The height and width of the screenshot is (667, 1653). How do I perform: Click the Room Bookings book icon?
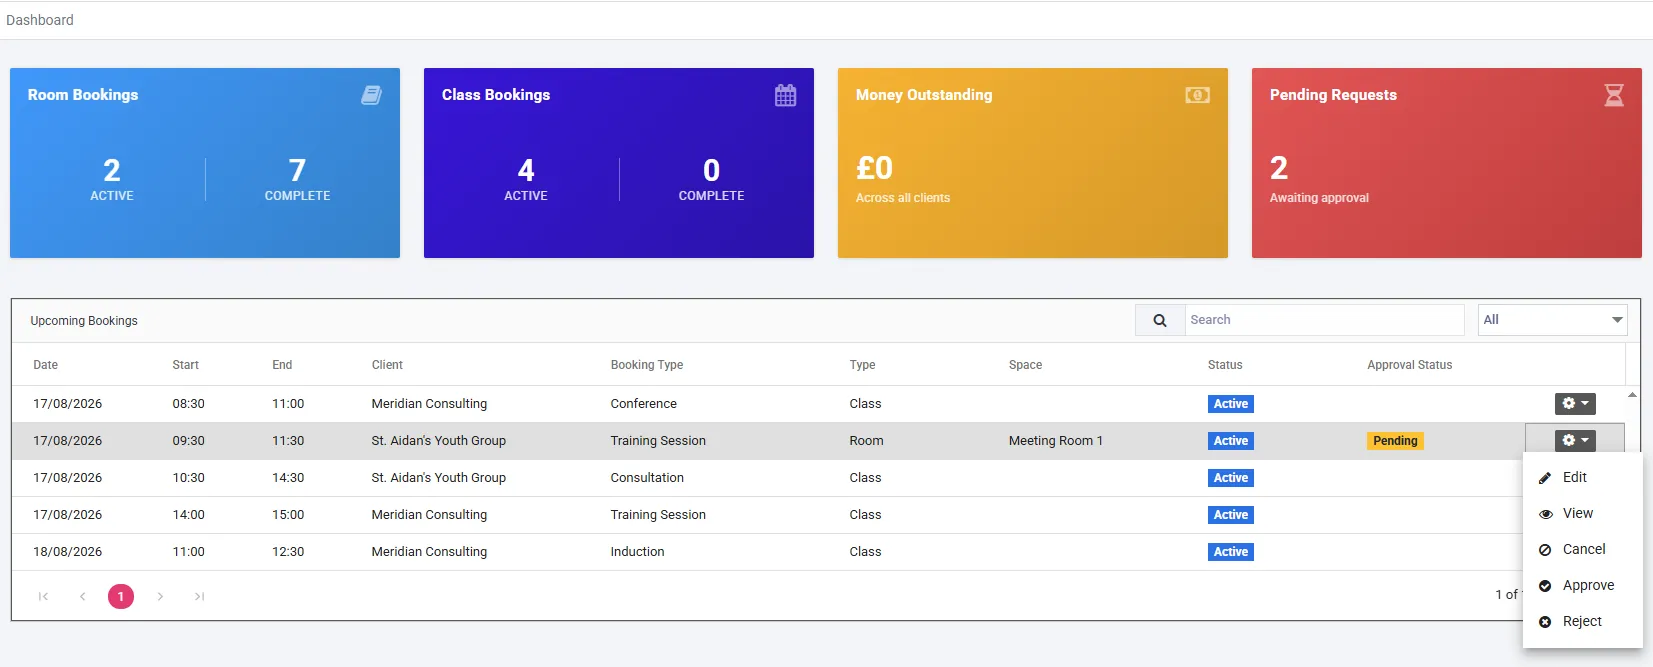click(371, 95)
